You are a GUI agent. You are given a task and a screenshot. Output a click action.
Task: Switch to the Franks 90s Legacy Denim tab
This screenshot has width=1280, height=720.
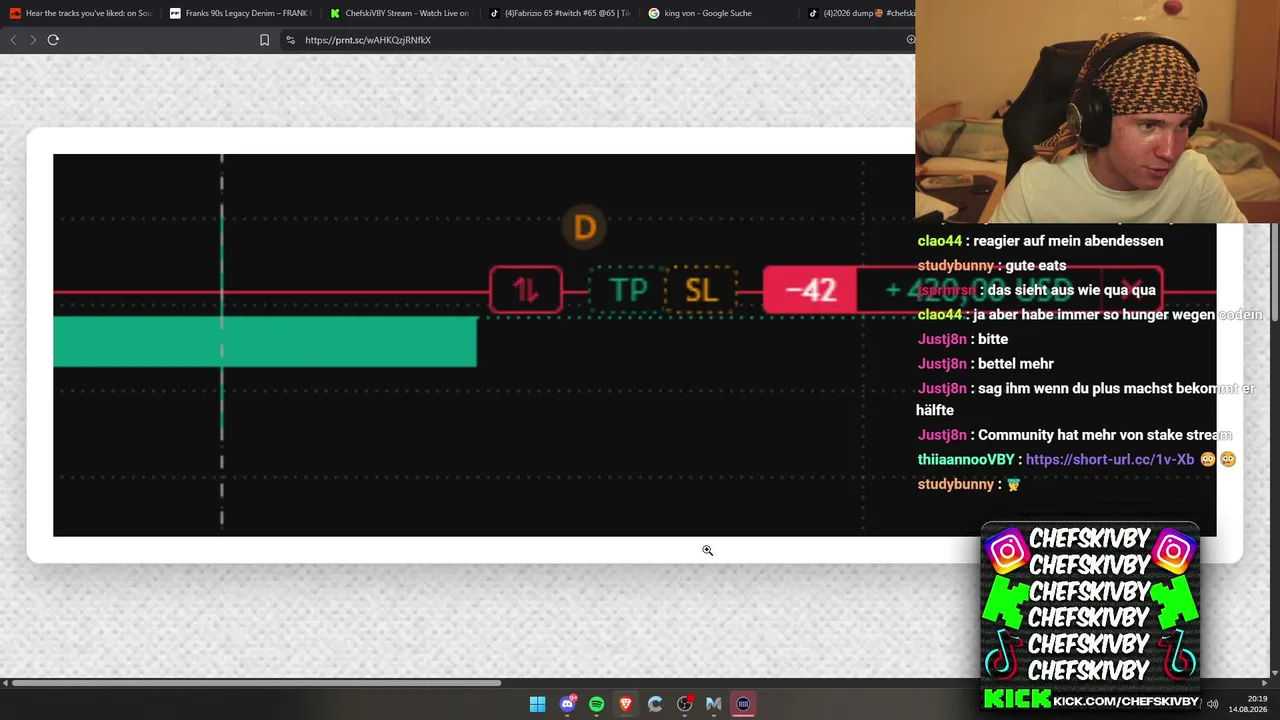[x=240, y=13]
